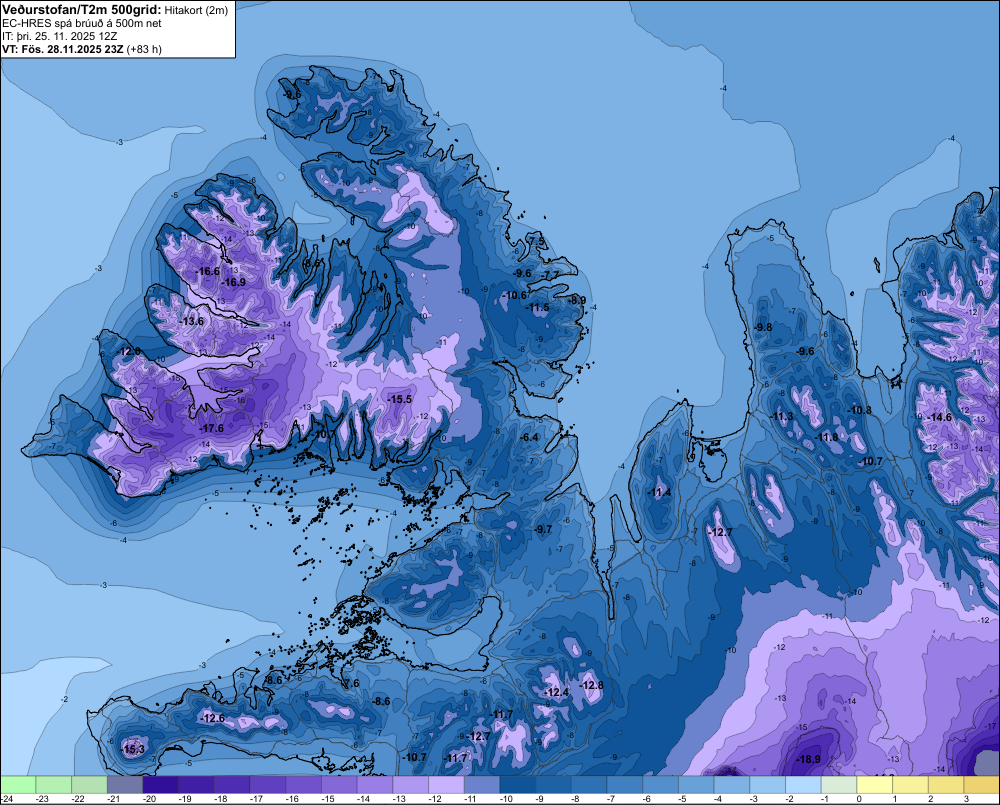This screenshot has height=805, width=1000.
Task: Click the -7.7 temperature value
Action: click(x=550, y=275)
